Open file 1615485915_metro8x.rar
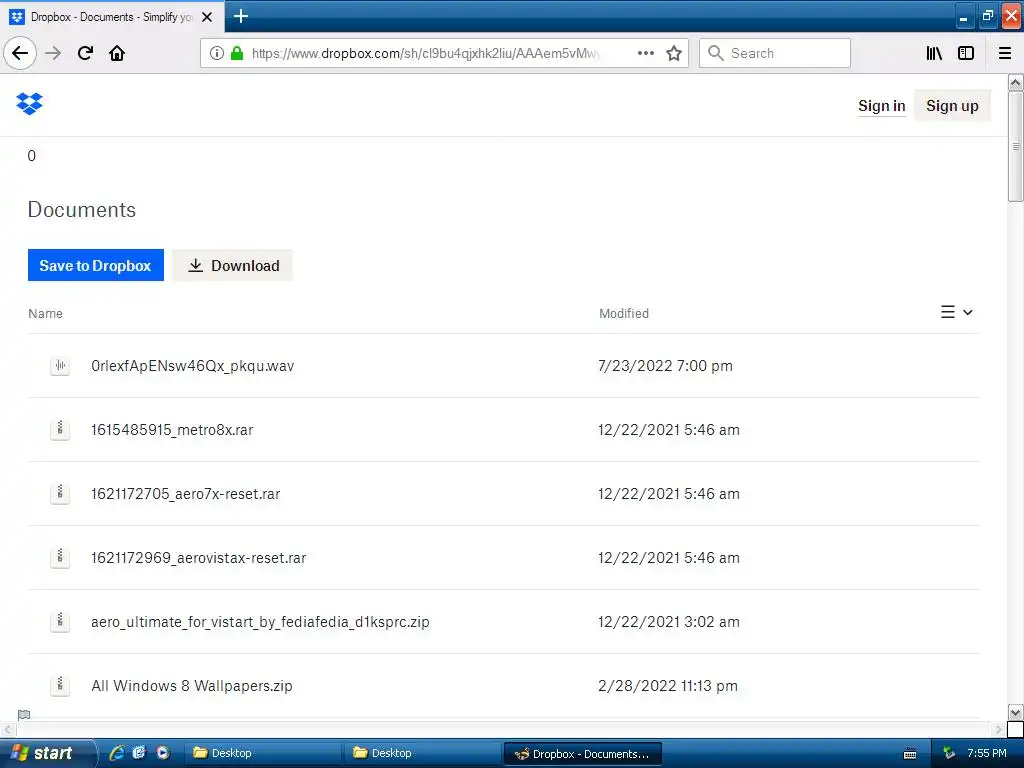Image resolution: width=1024 pixels, height=768 pixels. (172, 430)
